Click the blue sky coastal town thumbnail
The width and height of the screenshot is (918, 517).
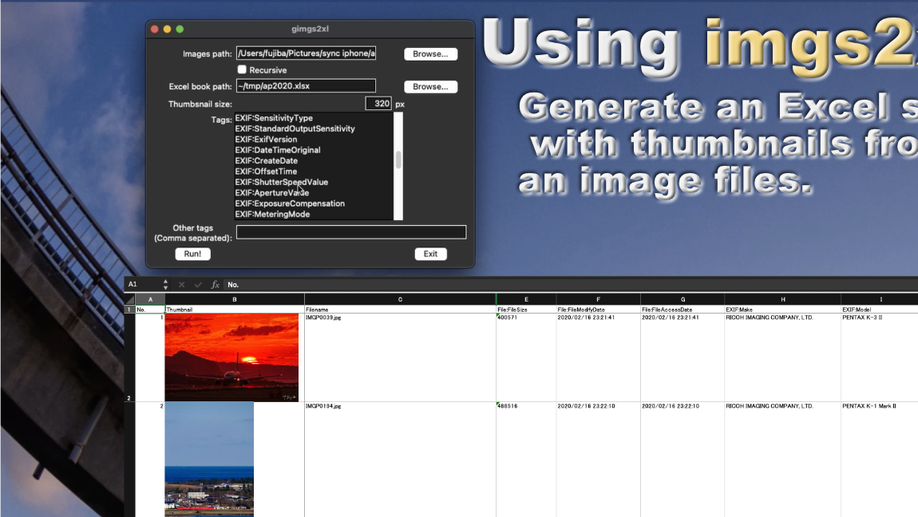tap(209, 459)
